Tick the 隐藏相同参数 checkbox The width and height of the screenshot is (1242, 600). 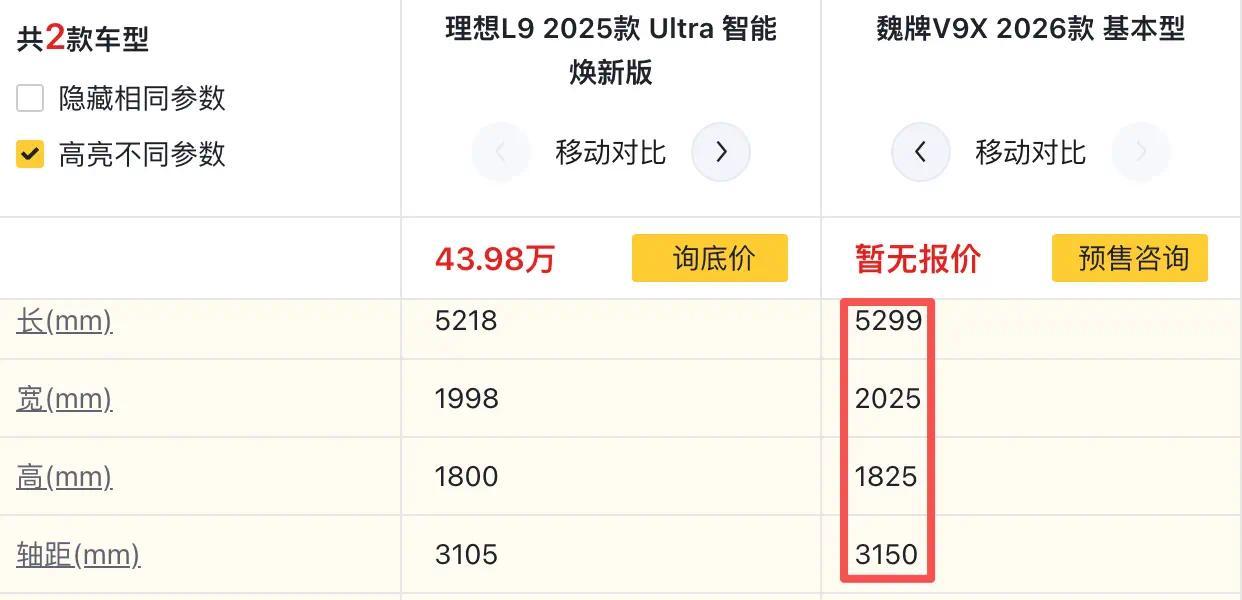coord(30,99)
